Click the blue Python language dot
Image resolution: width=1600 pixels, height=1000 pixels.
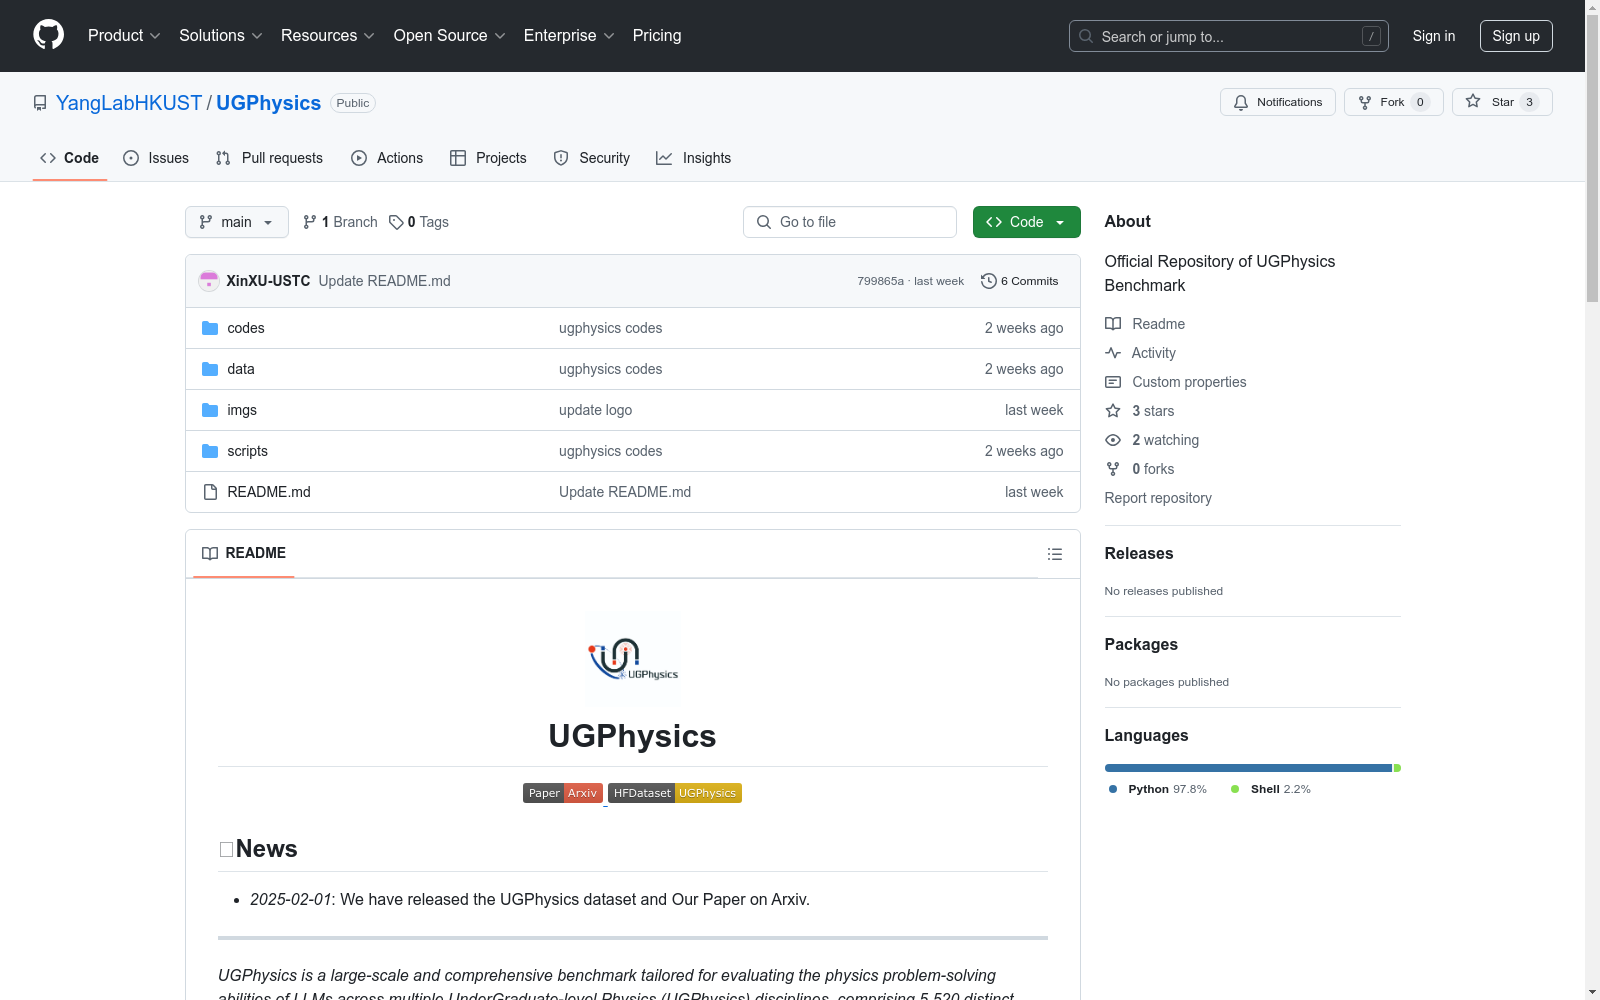tap(1113, 789)
